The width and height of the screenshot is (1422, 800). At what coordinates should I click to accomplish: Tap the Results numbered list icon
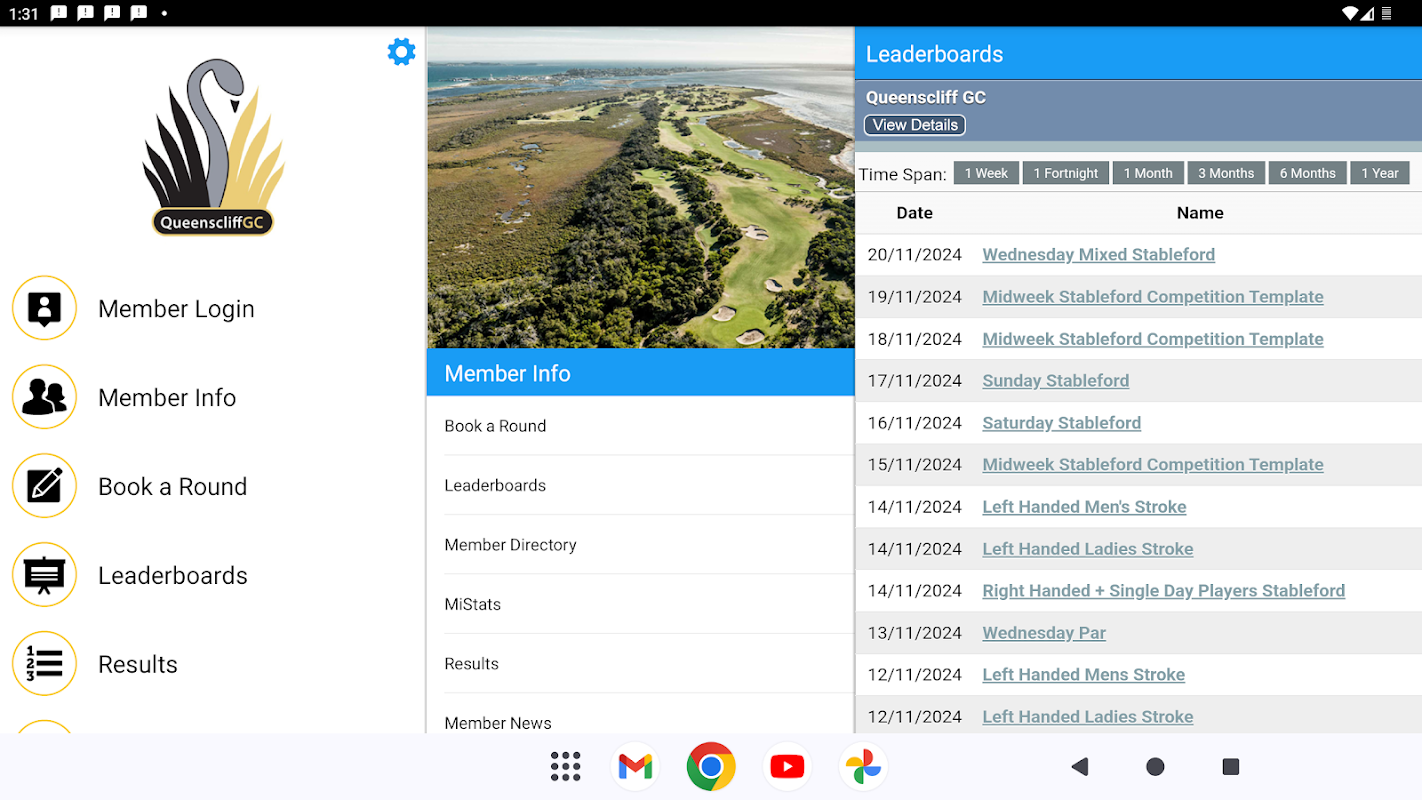(44, 664)
